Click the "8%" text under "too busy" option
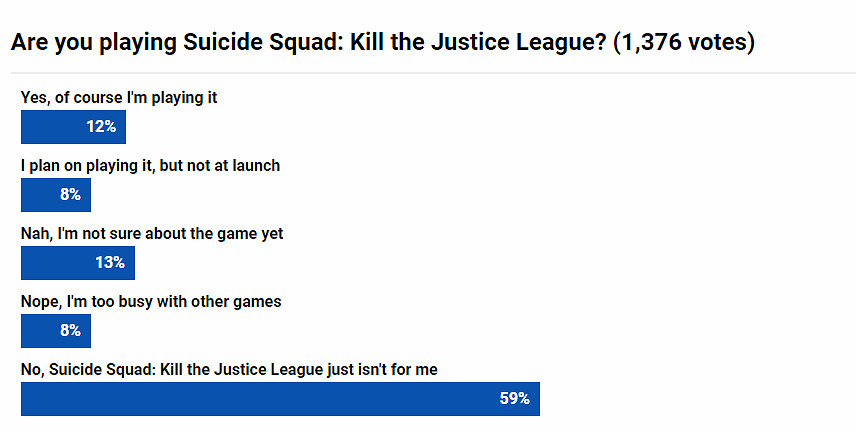This screenshot has width=856, height=432. pyautogui.click(x=70, y=331)
